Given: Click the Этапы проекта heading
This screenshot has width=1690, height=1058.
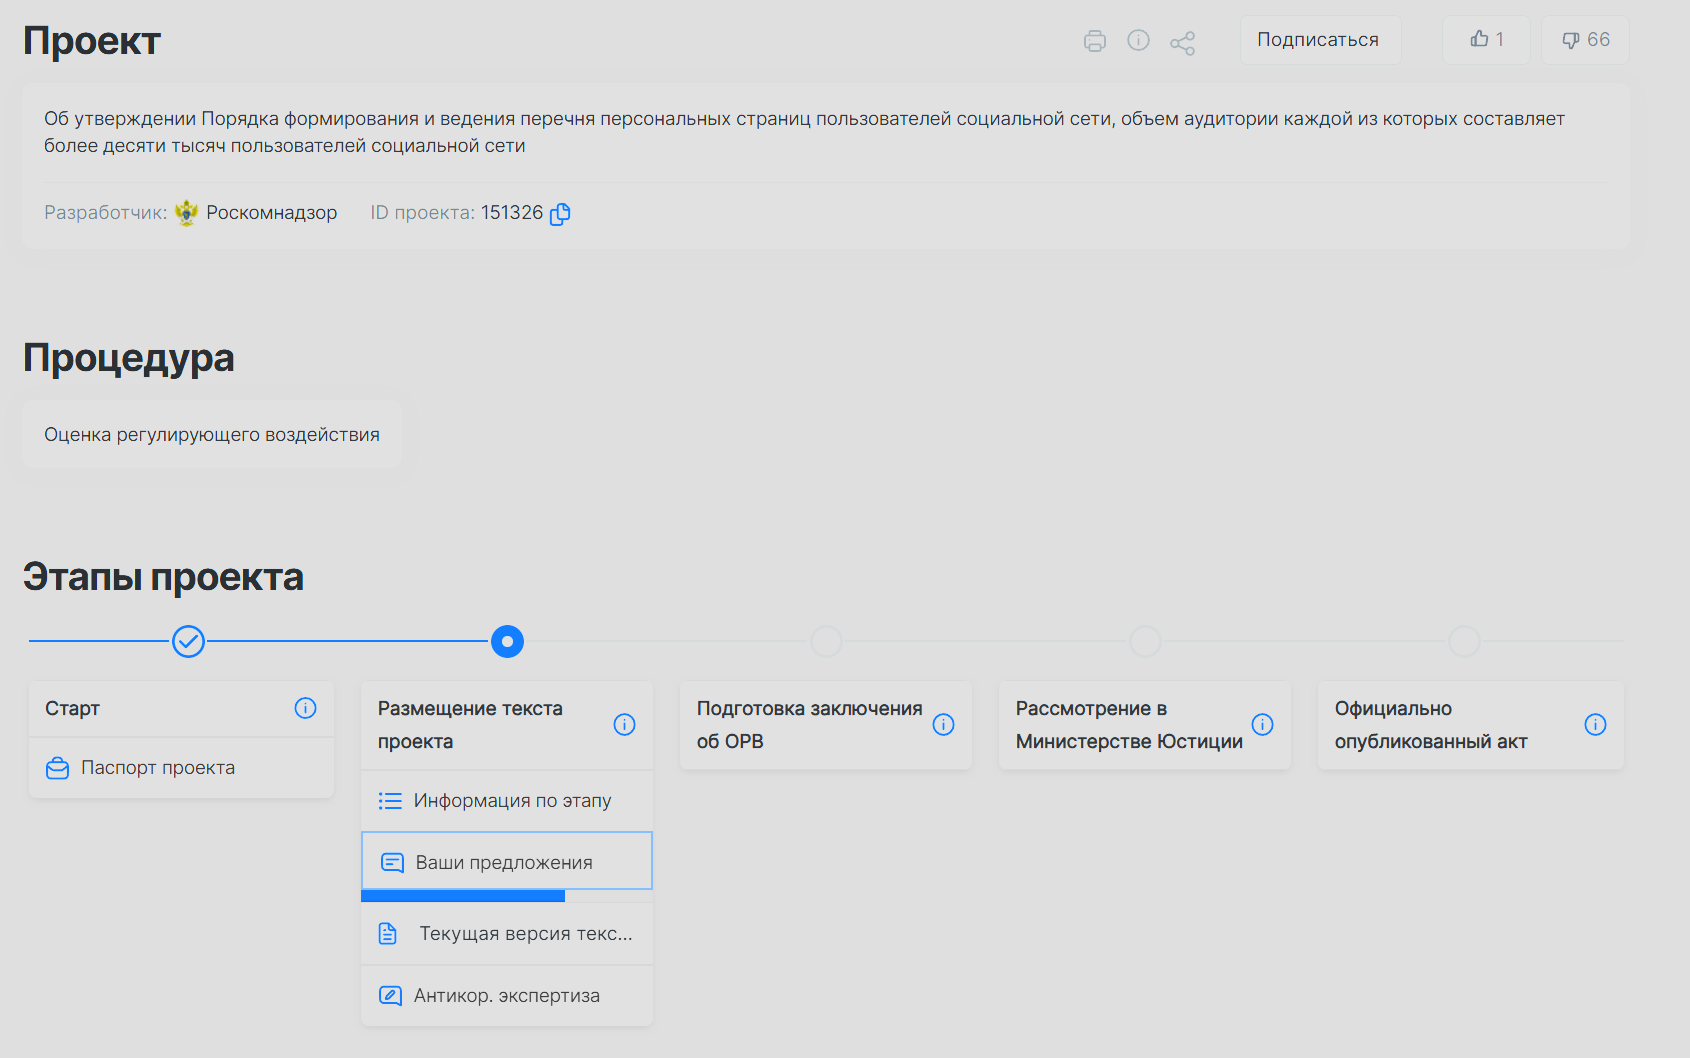Looking at the screenshot, I should click(x=163, y=577).
